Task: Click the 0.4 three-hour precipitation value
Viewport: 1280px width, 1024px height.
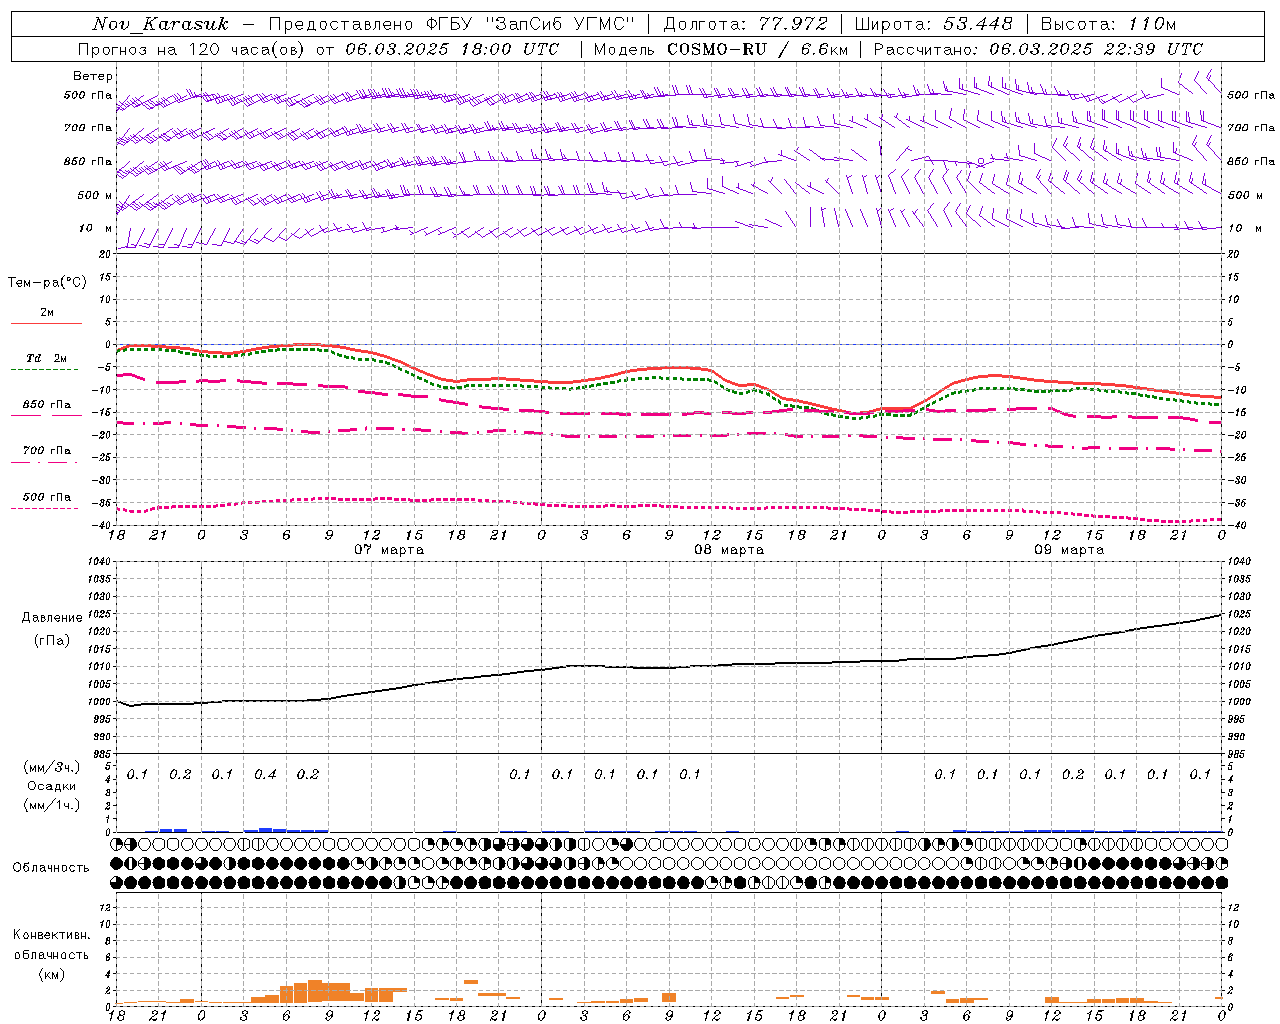Action: [x=265, y=774]
